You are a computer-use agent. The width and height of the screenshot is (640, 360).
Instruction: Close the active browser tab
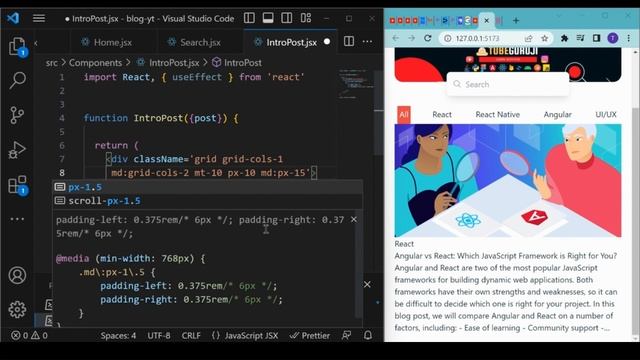pyautogui.click(x=487, y=20)
